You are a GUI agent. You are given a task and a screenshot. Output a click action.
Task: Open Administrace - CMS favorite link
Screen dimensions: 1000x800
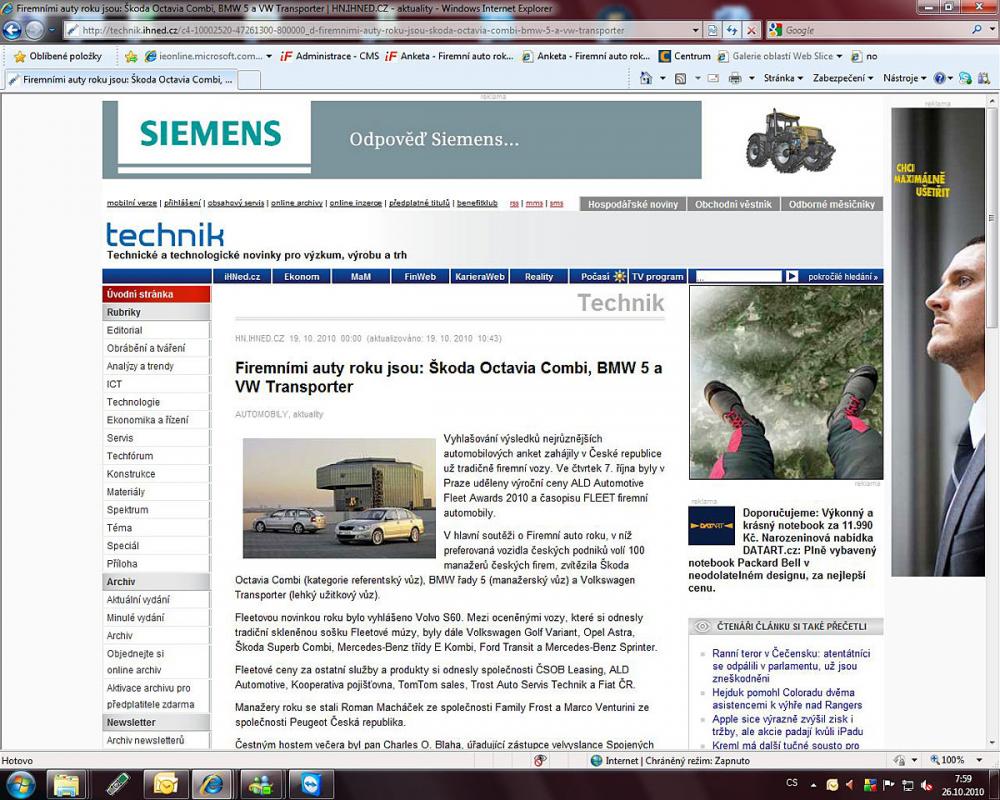coord(330,56)
